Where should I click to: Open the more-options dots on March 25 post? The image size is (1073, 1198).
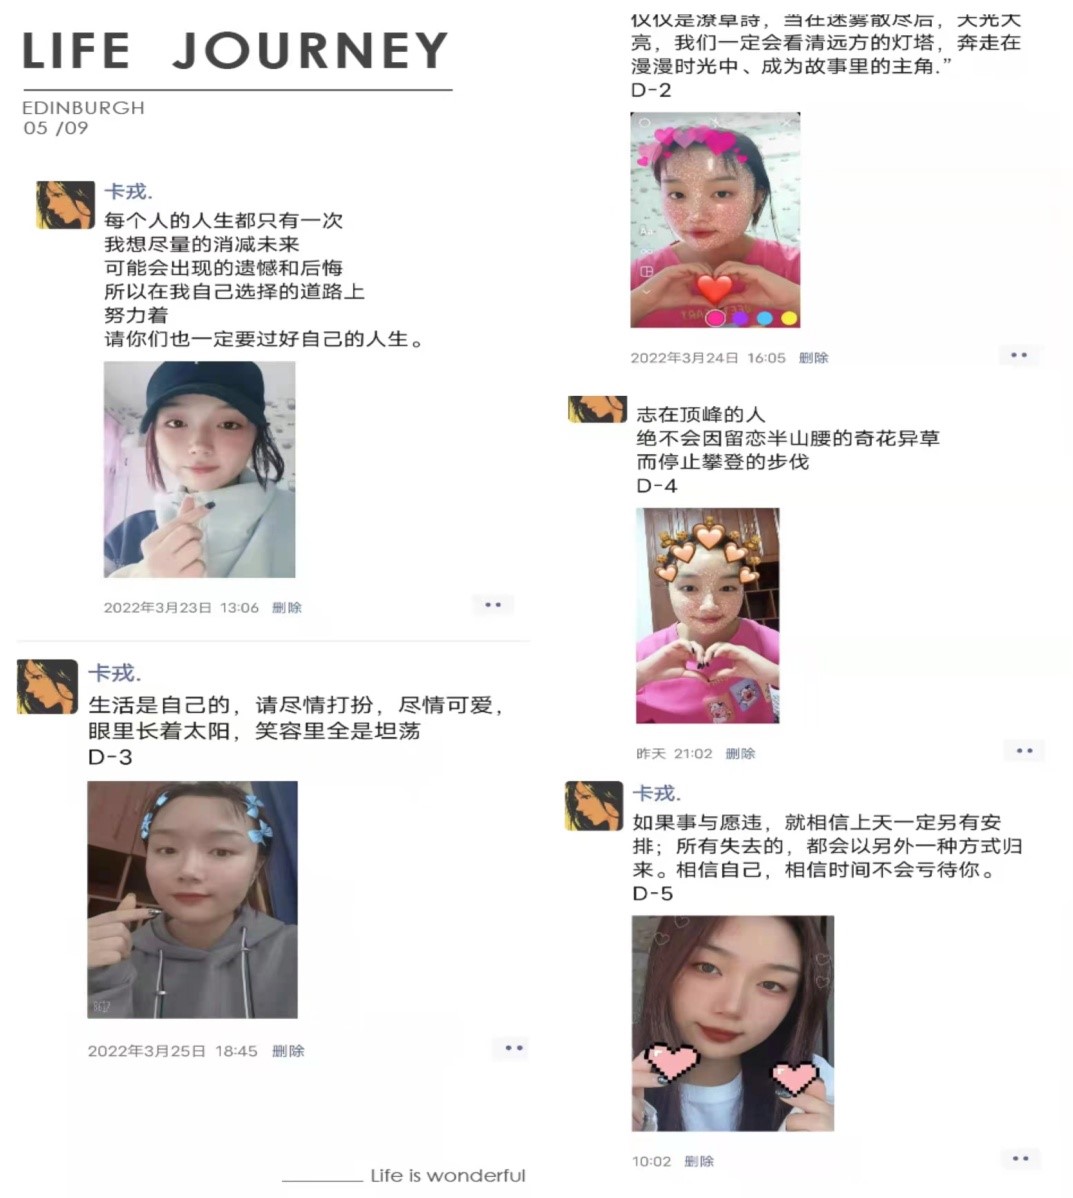(x=514, y=1048)
